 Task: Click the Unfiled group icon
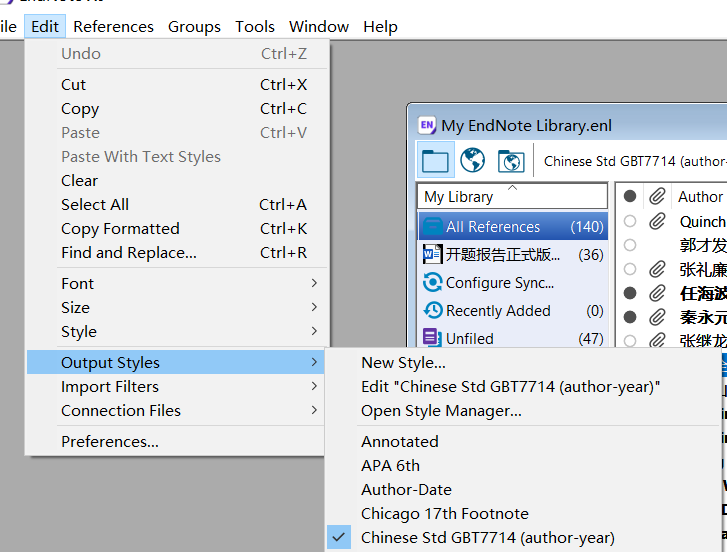click(432, 338)
